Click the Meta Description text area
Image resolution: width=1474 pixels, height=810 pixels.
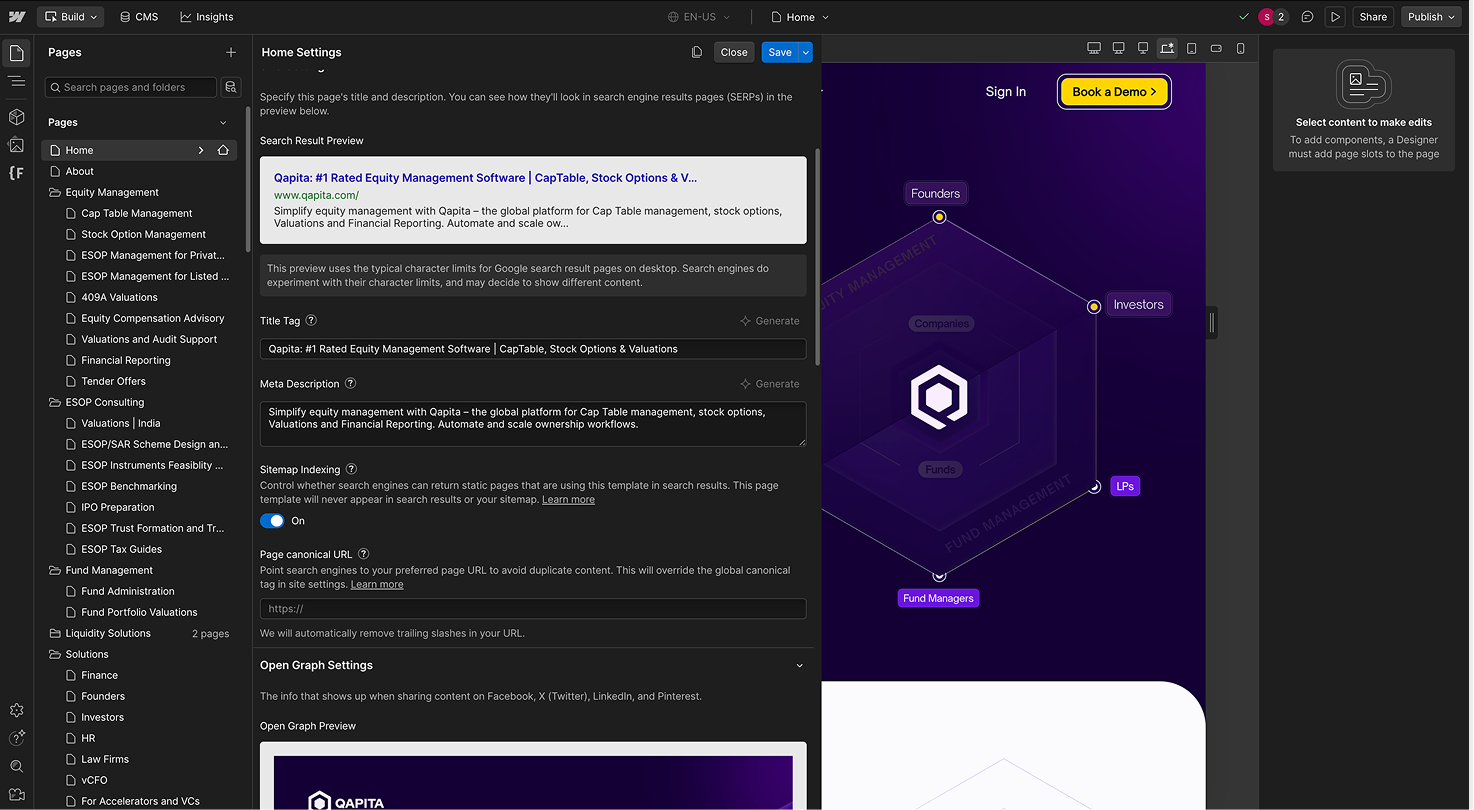(533, 424)
